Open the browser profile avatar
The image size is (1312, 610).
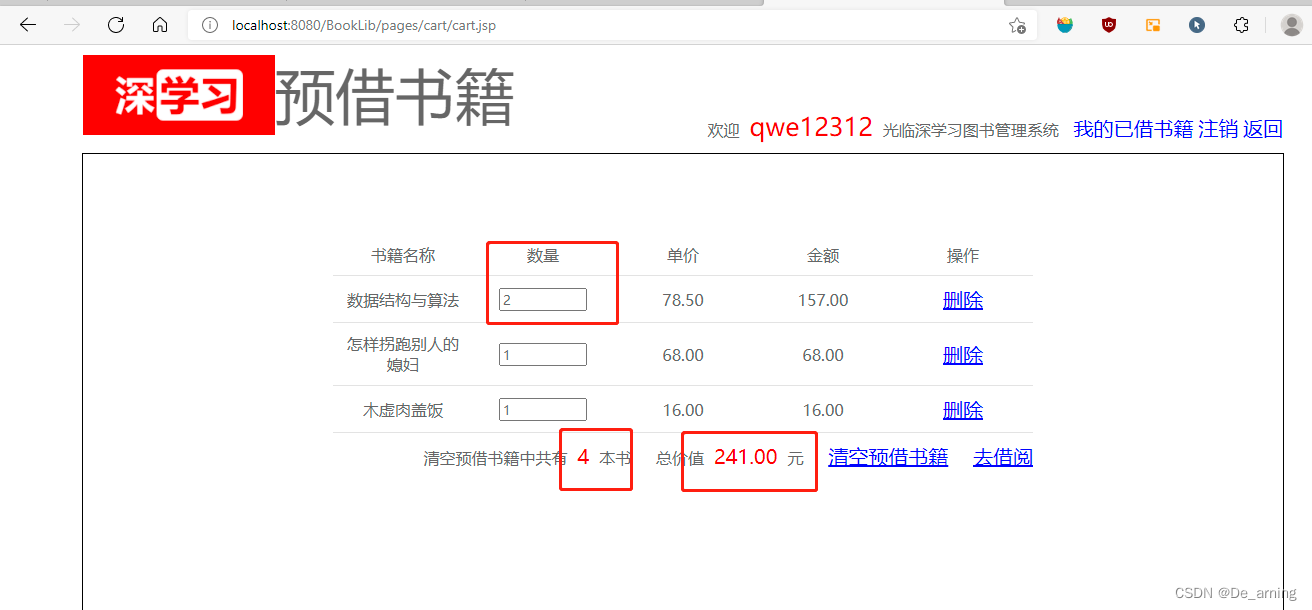1291,25
